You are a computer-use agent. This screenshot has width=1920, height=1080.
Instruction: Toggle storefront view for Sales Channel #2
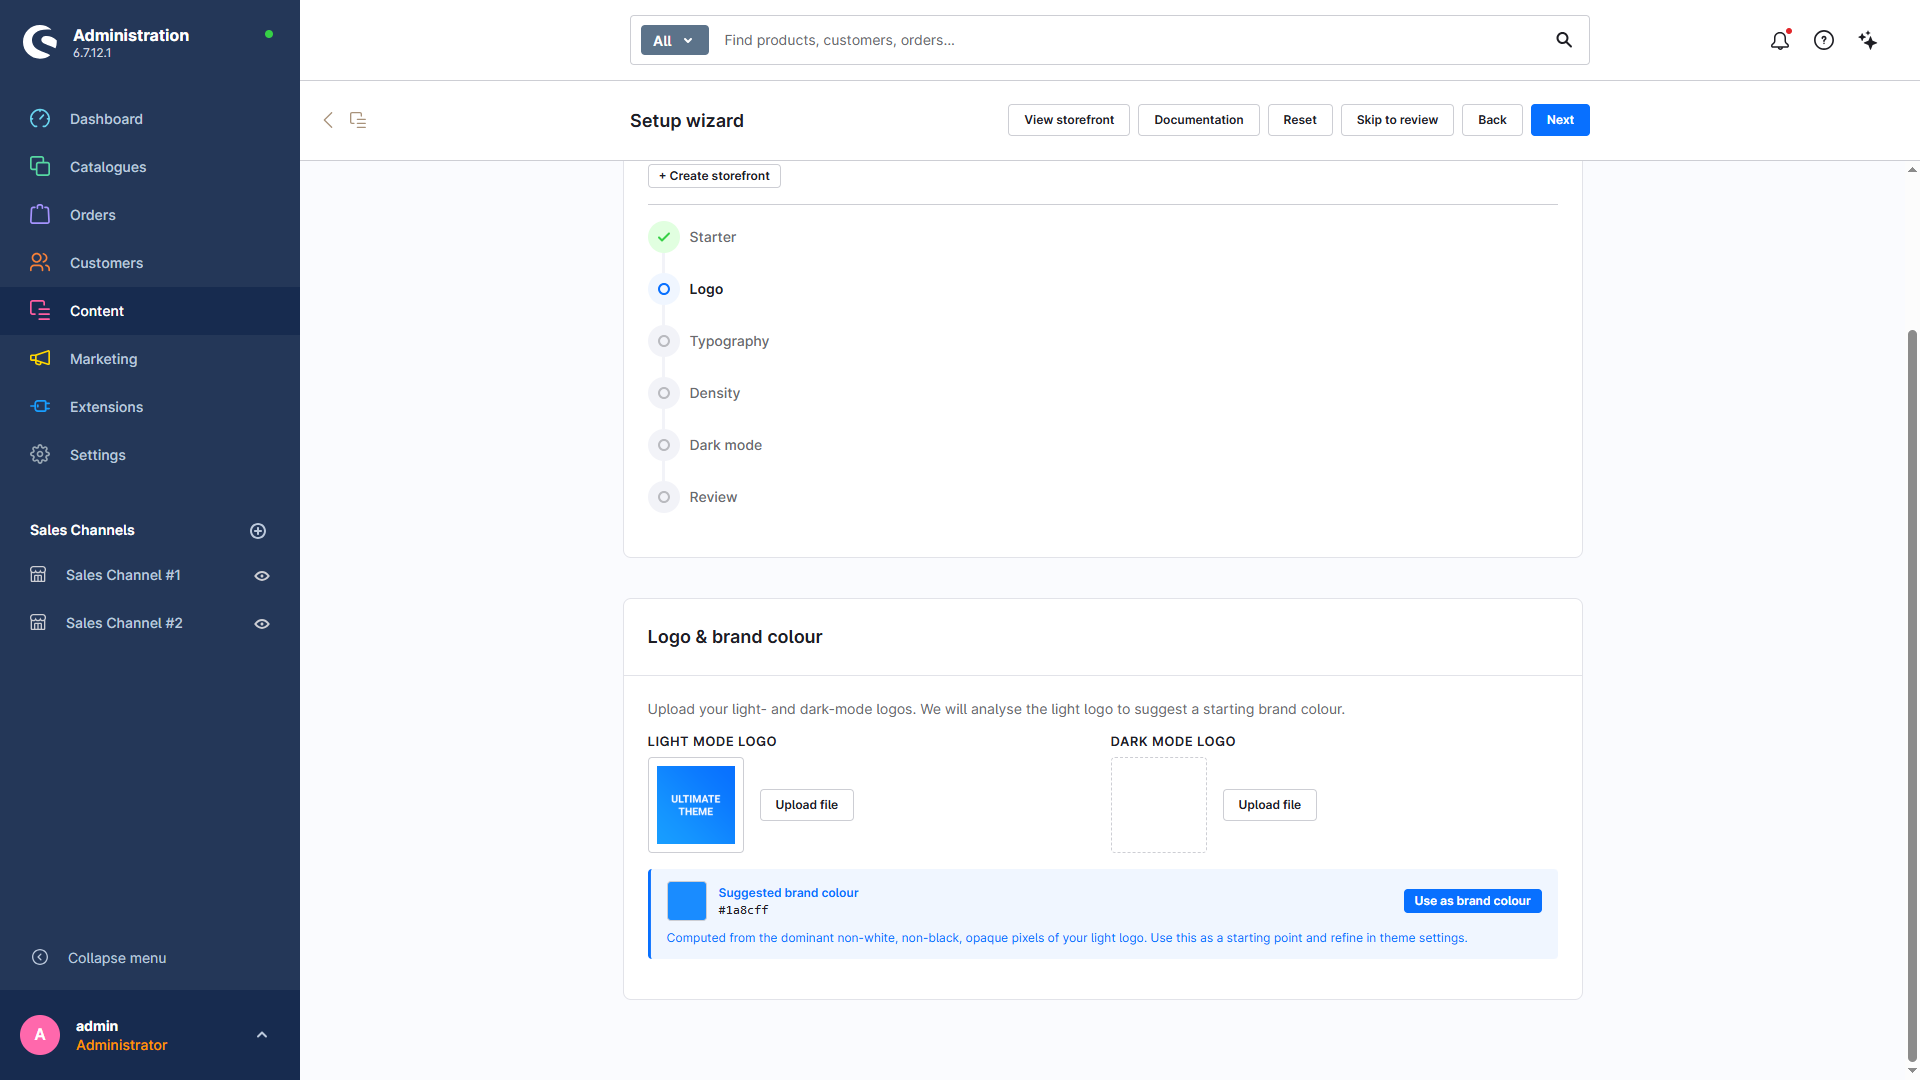pos(262,624)
